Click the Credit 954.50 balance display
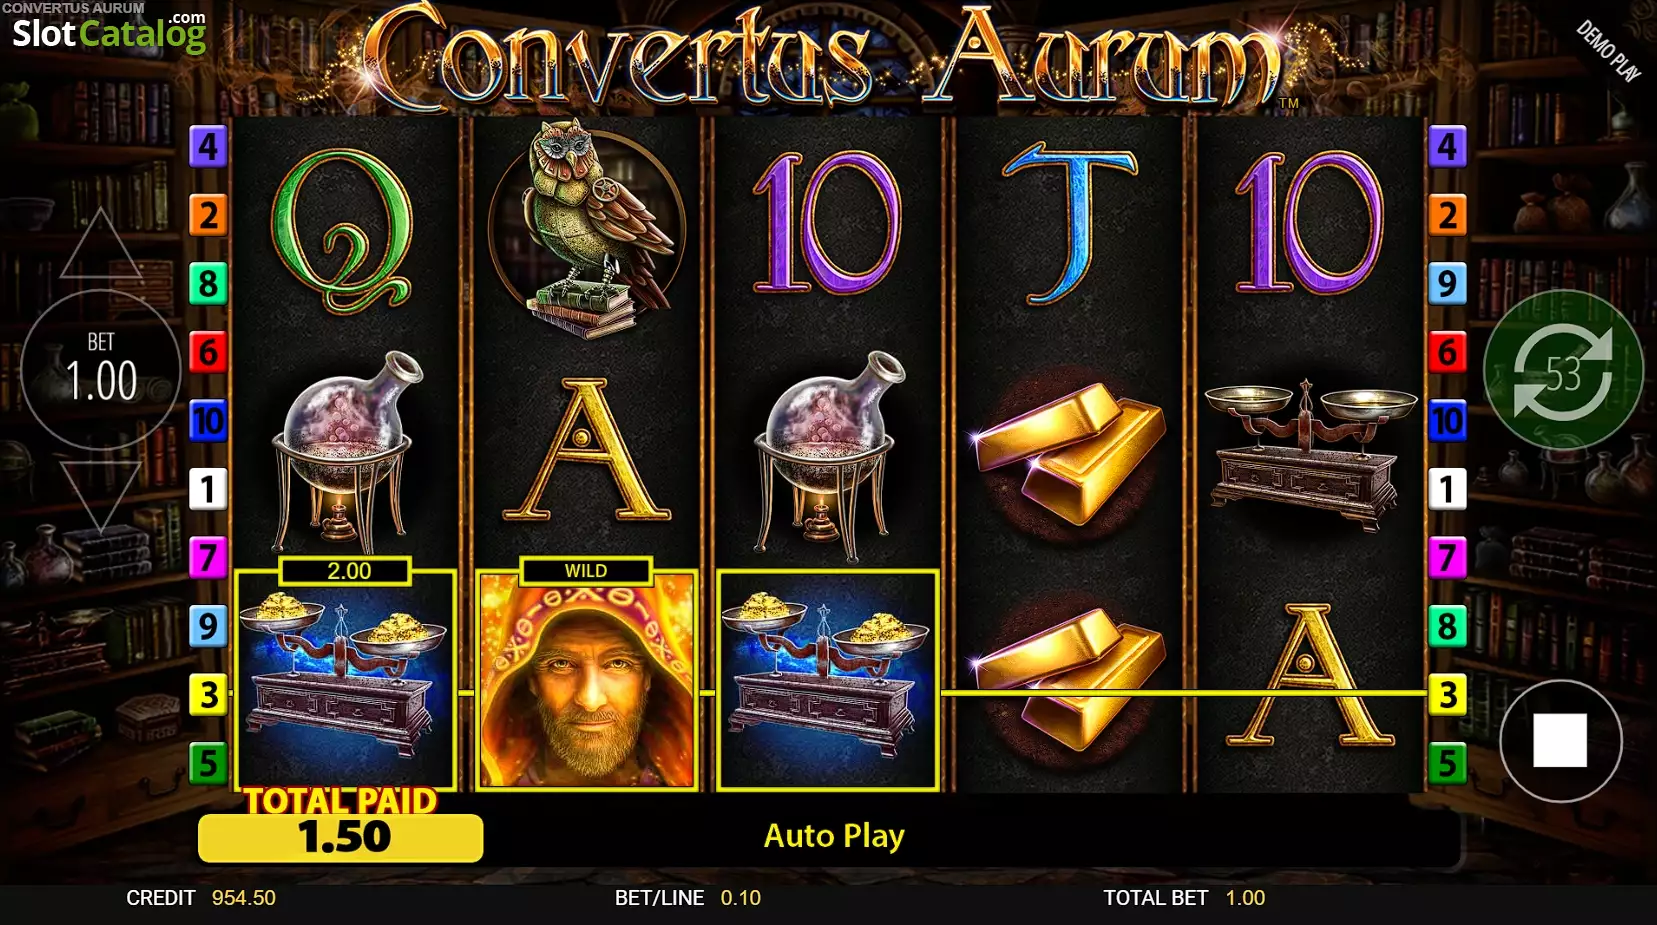Viewport: 1657px width, 925px height. pos(201,898)
